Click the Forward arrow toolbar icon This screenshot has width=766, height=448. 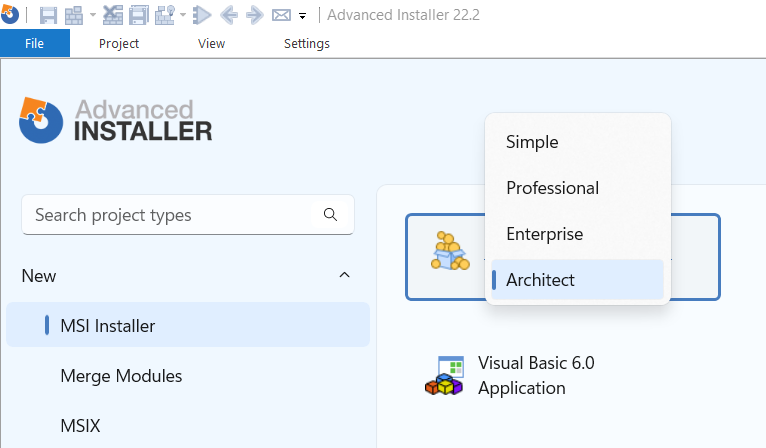click(x=255, y=15)
